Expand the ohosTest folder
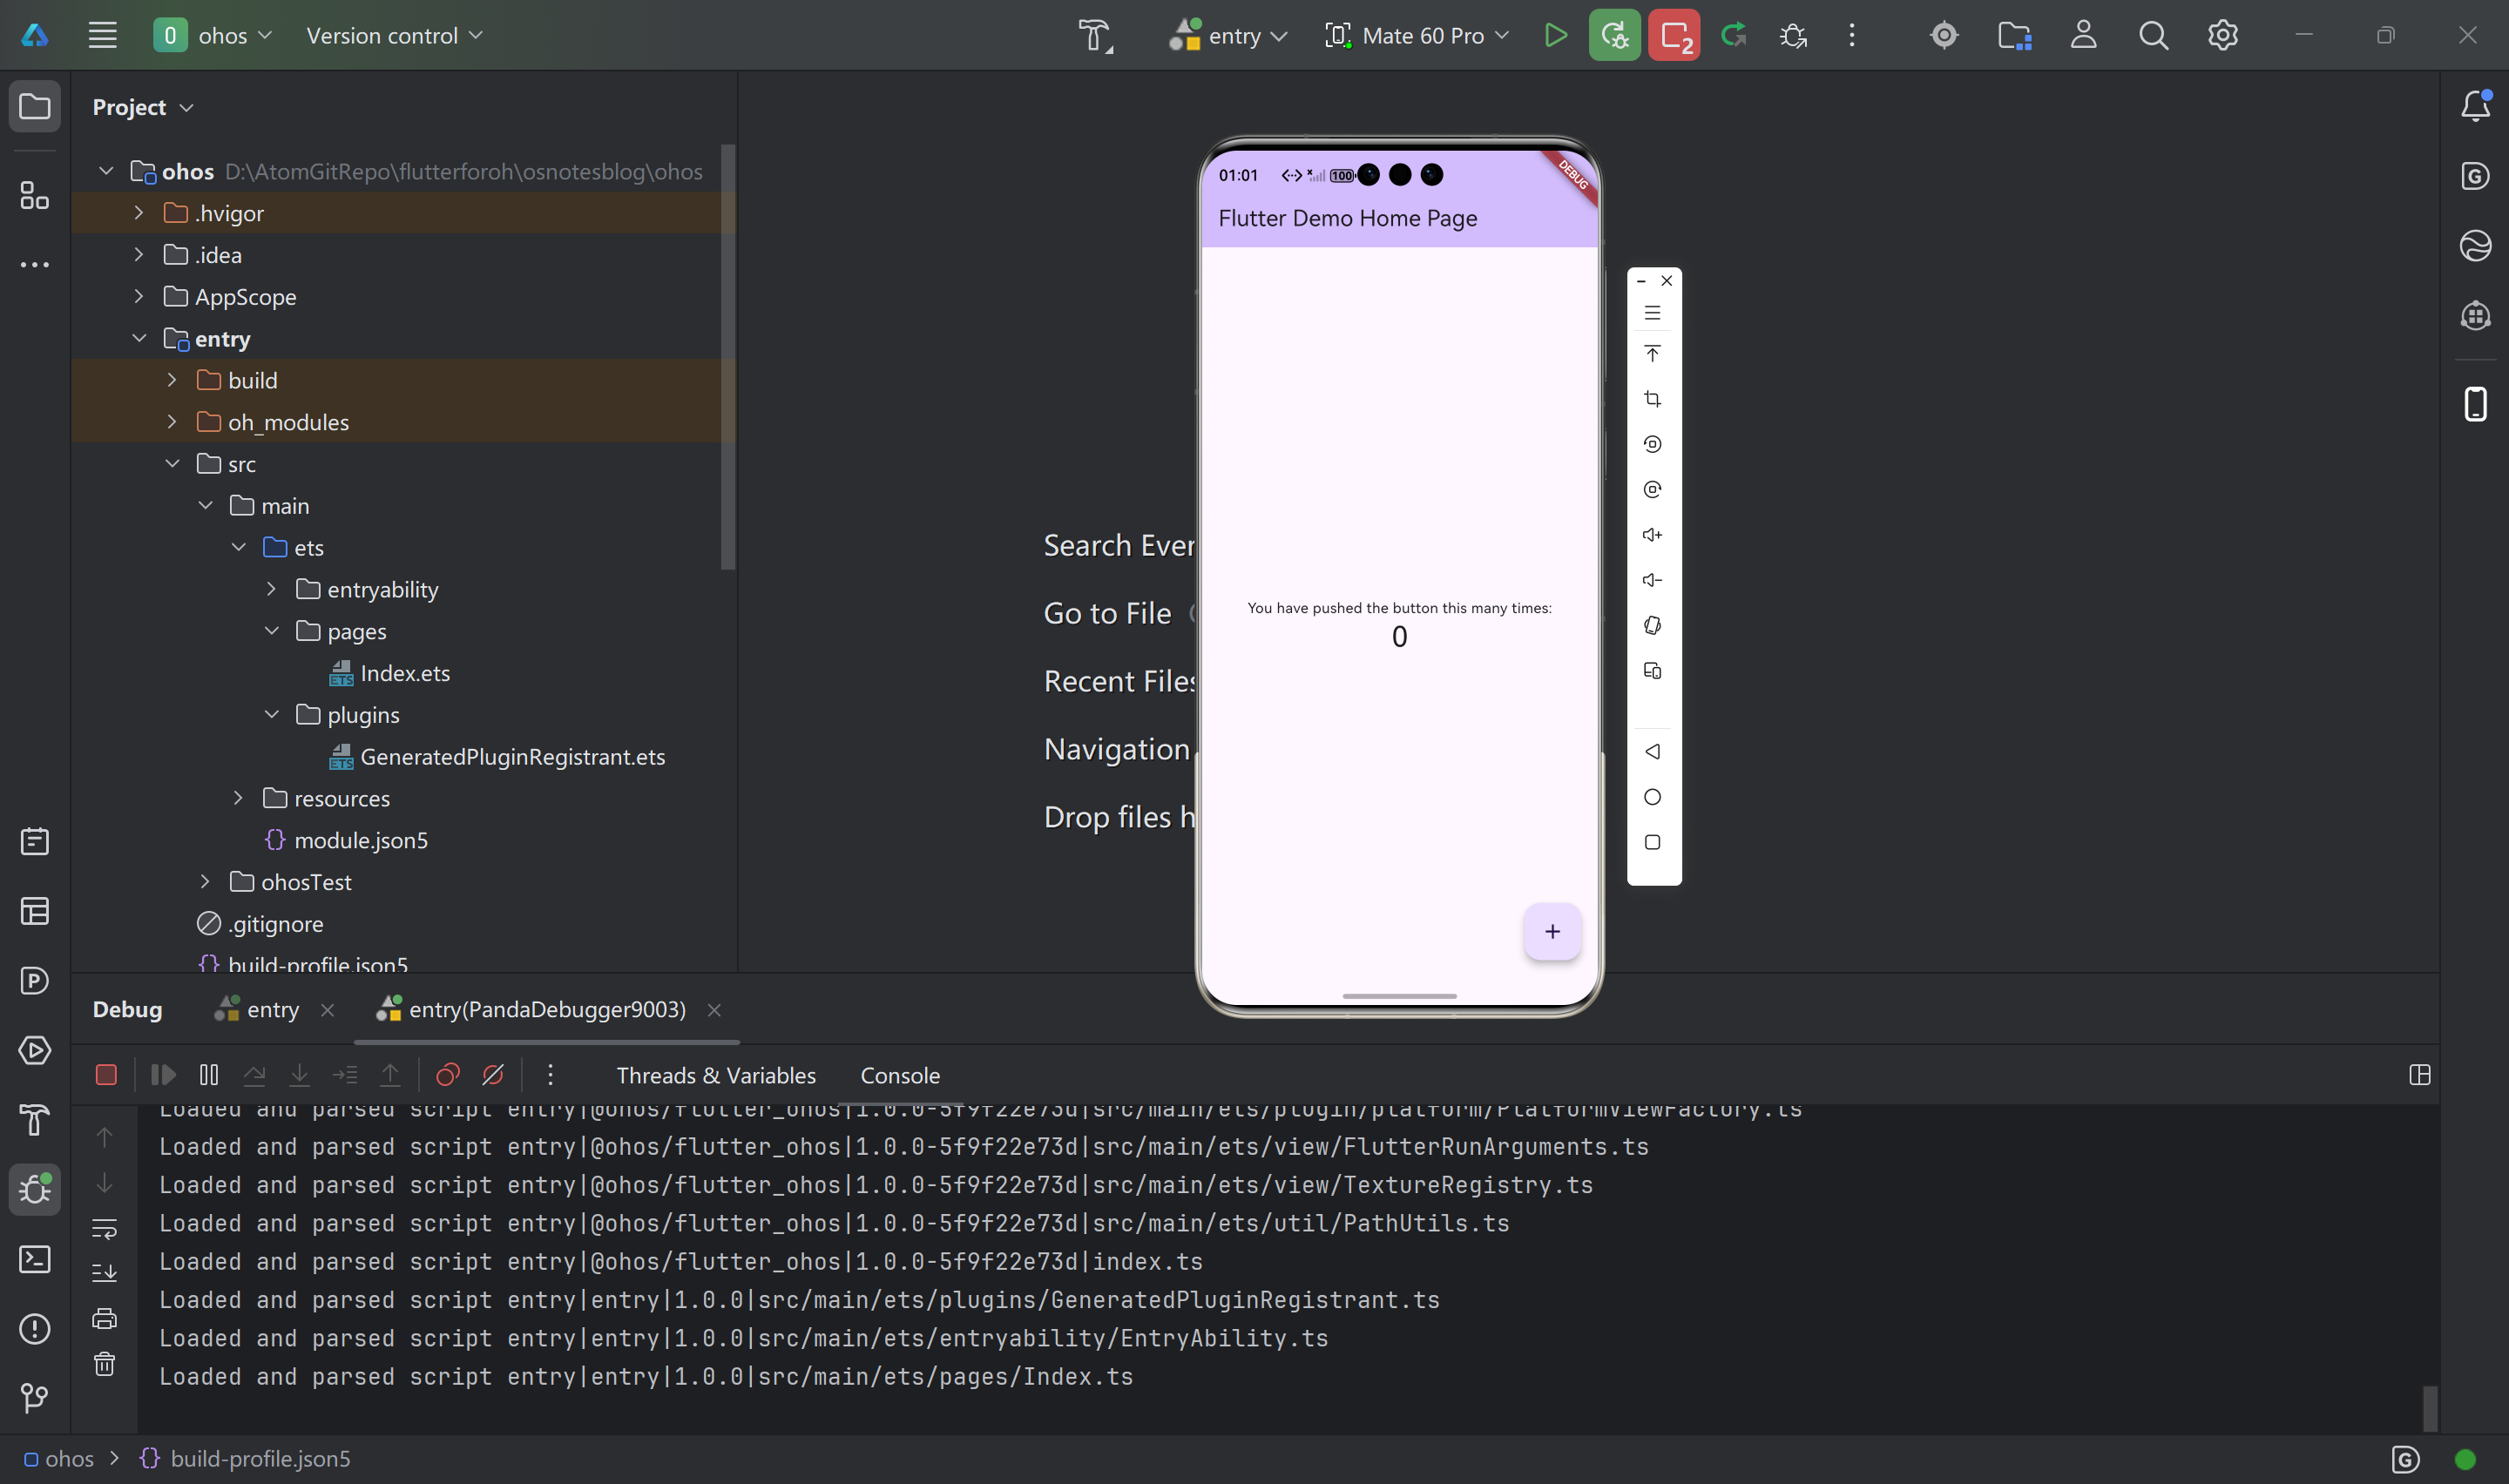 click(205, 882)
